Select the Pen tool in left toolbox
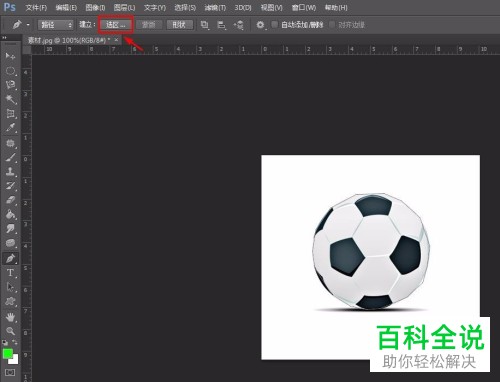The image size is (500, 382). tap(10, 258)
